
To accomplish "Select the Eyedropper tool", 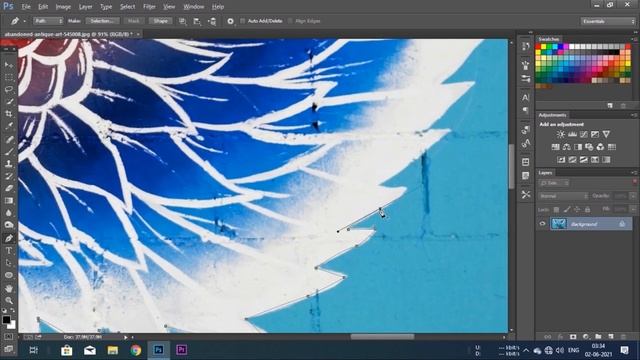I will click(x=9, y=126).
